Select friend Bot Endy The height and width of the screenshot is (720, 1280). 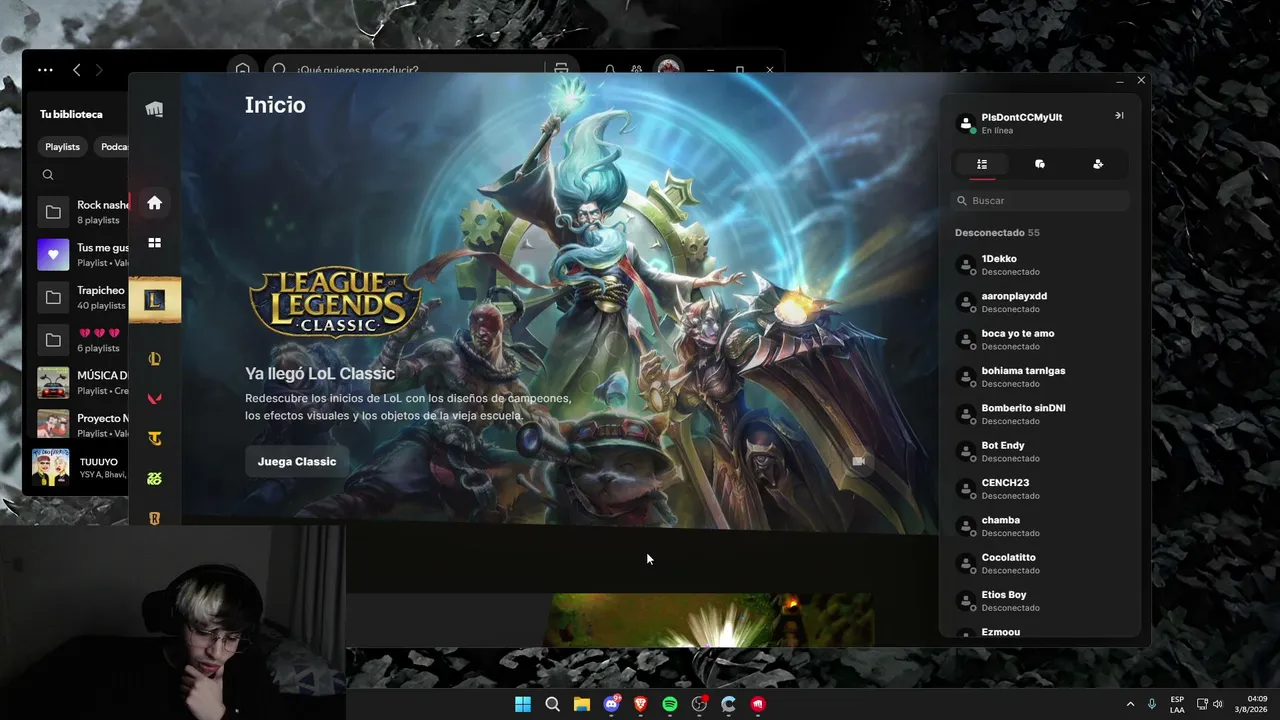tap(1040, 451)
